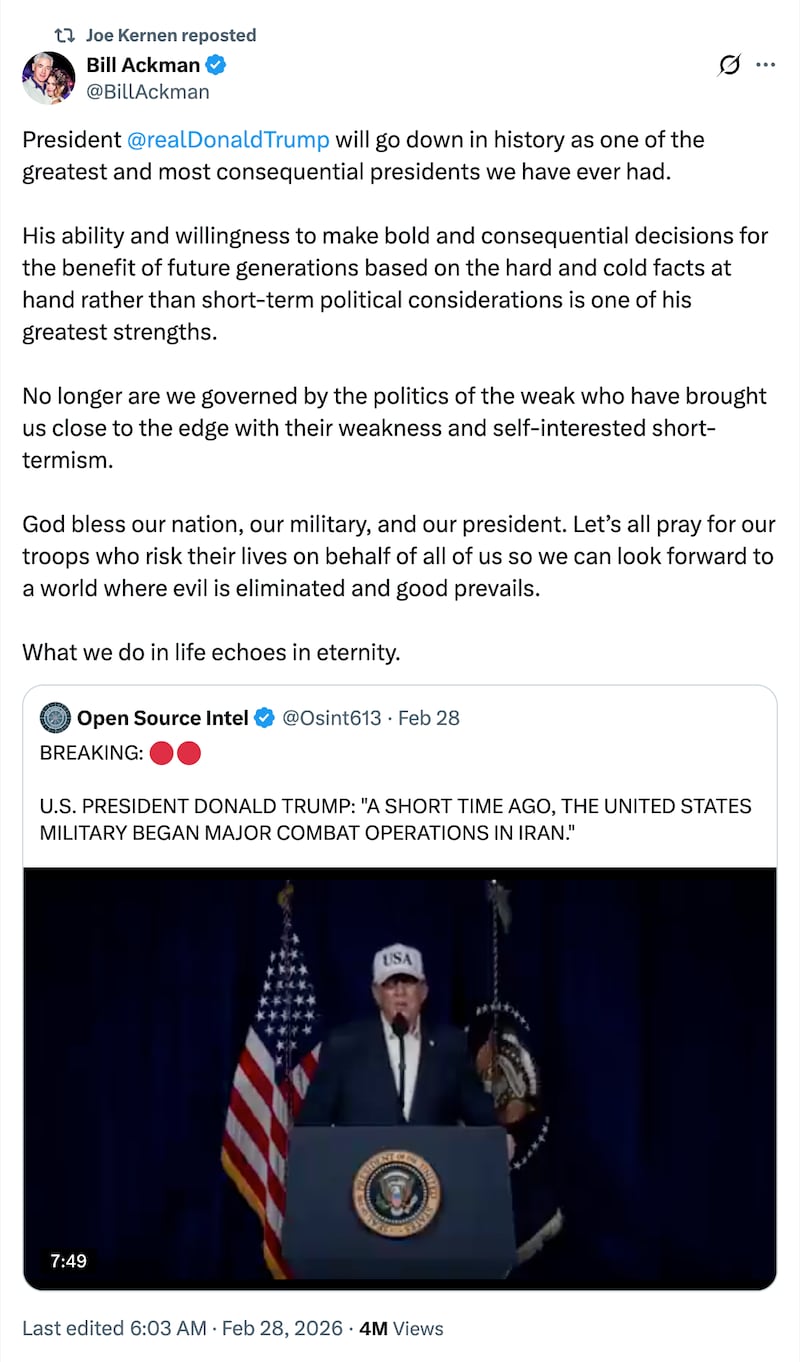Click Open Source Intel's verified badge

[x=264, y=718]
